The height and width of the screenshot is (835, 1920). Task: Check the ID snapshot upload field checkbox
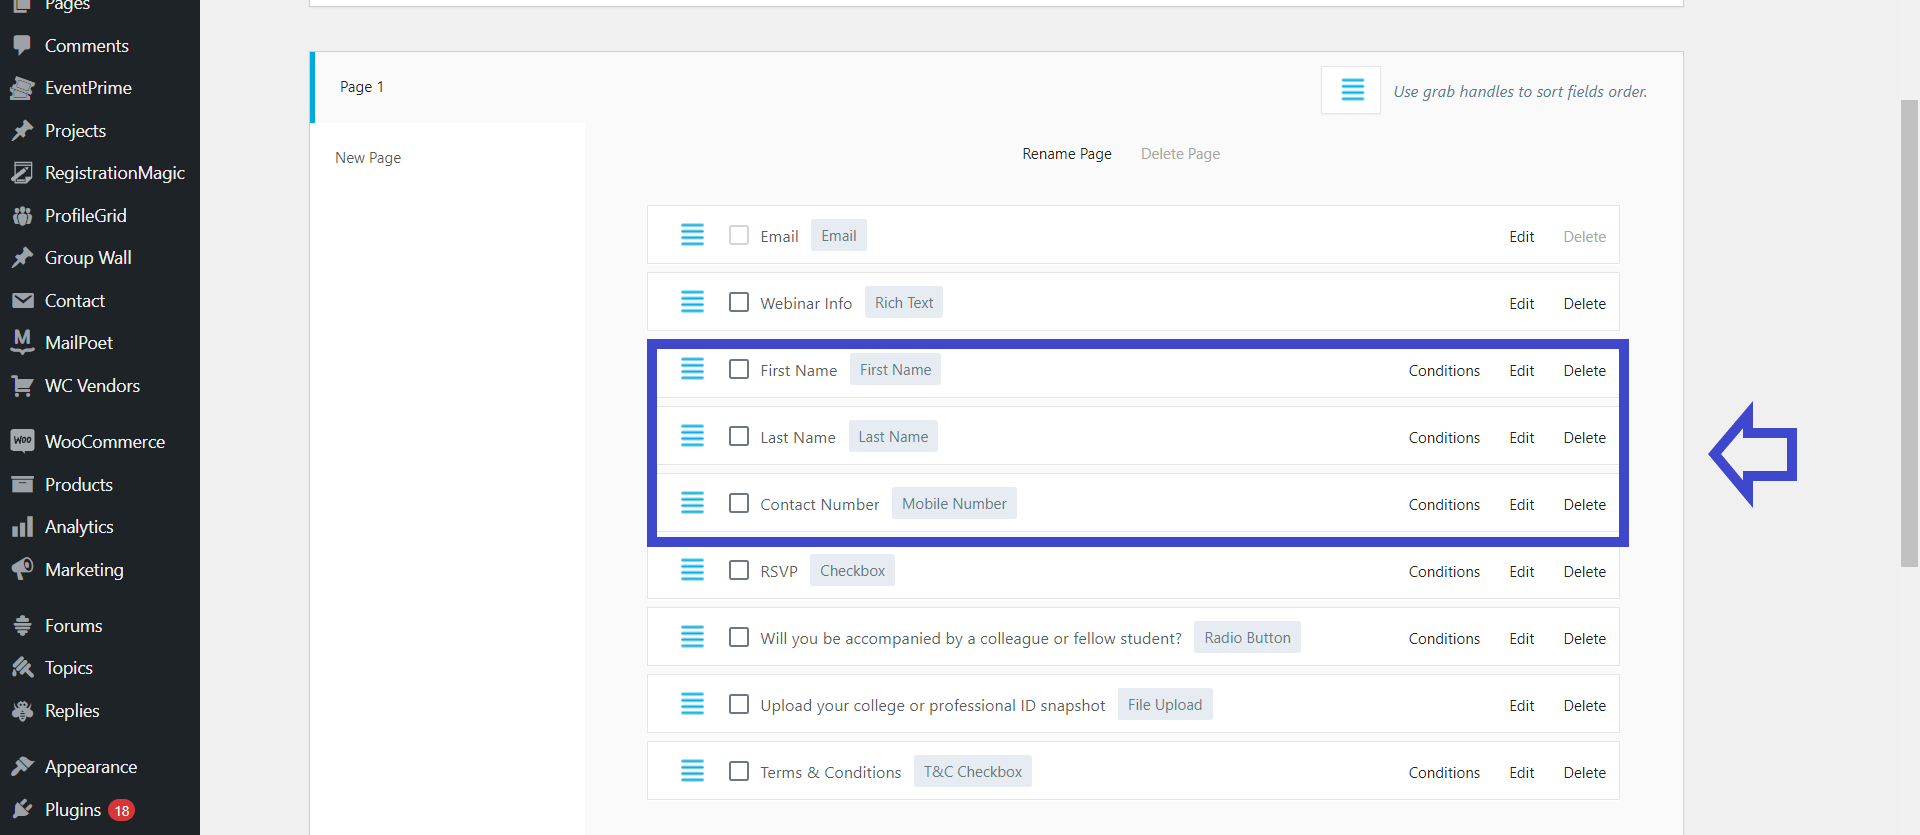[739, 704]
